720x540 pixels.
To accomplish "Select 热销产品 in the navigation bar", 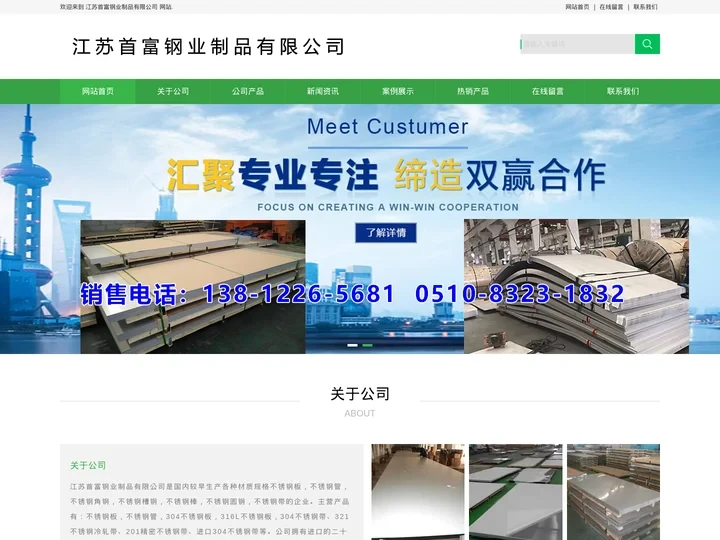I will coord(473,91).
